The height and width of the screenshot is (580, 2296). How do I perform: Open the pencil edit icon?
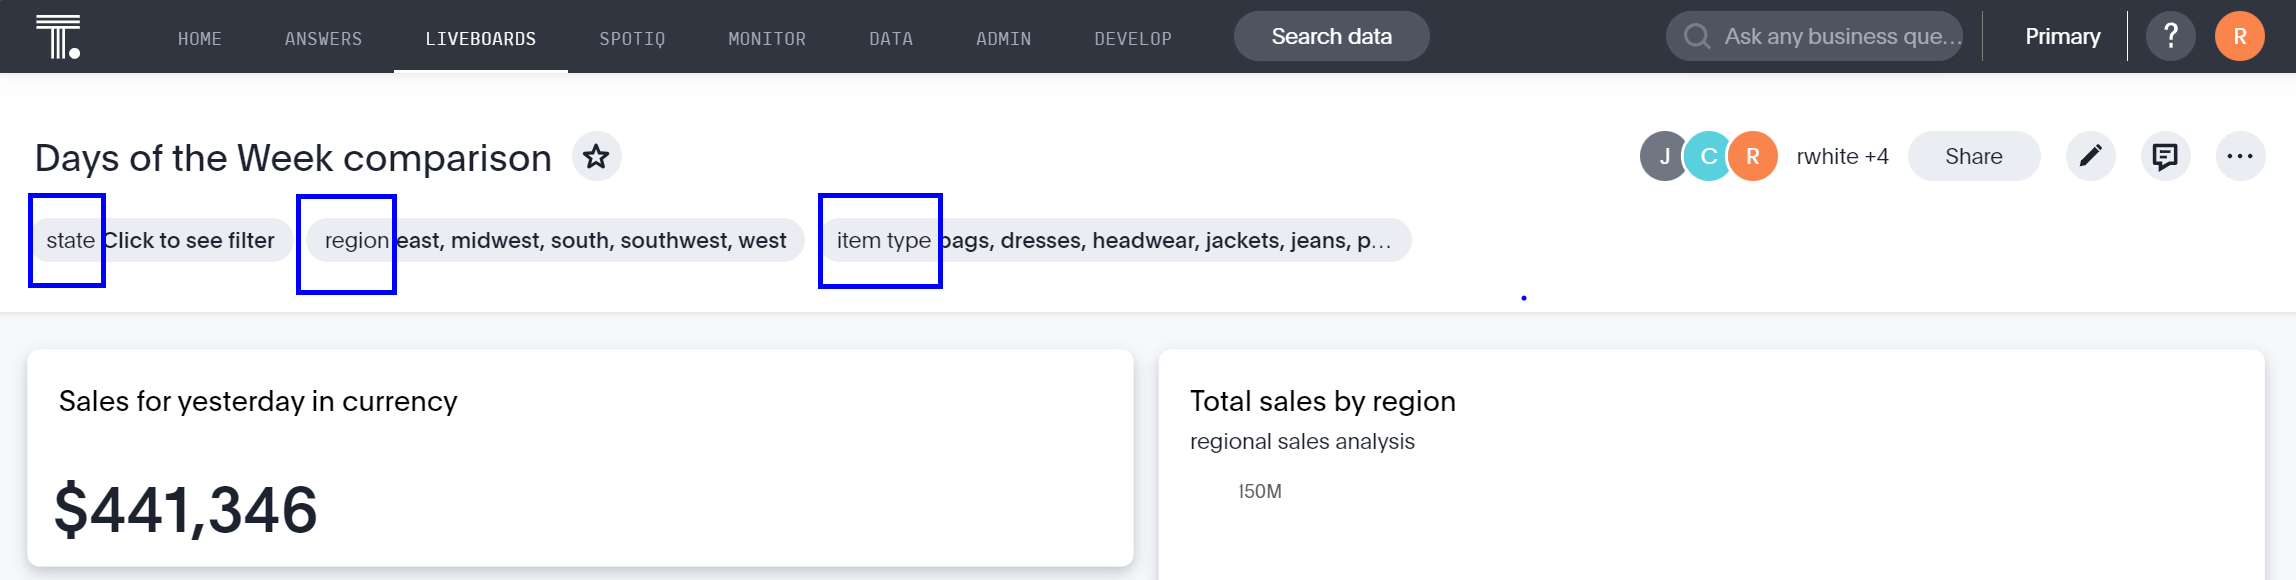click(2091, 156)
